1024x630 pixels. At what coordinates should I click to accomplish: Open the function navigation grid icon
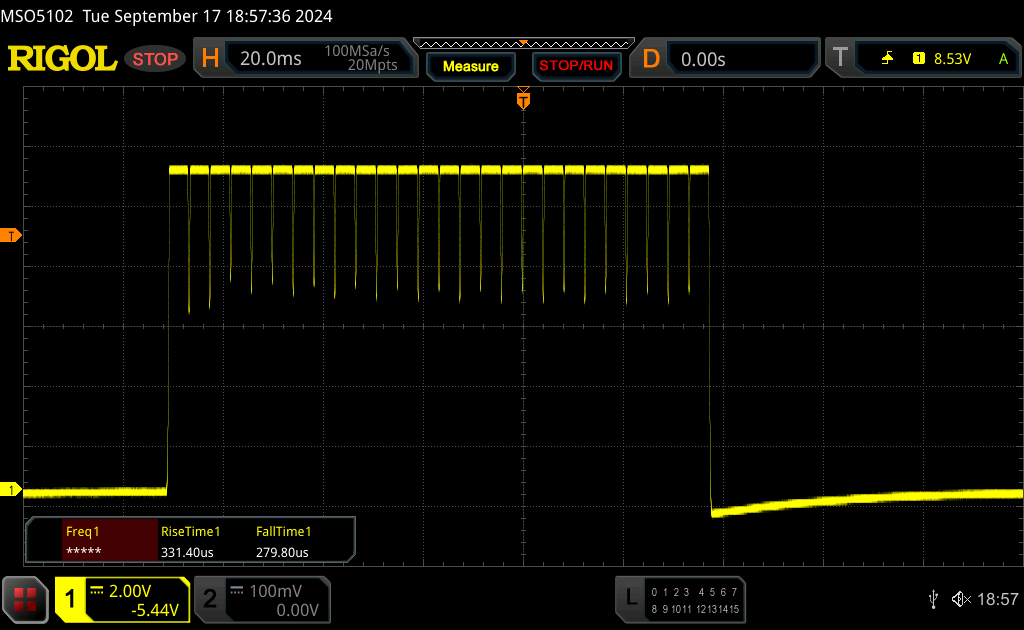[24, 599]
